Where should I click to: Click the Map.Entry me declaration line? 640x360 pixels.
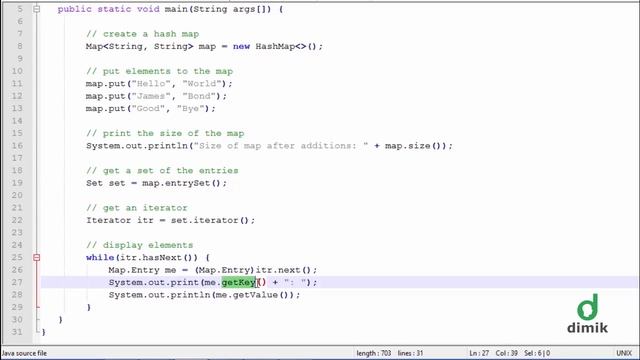[x=213, y=270]
